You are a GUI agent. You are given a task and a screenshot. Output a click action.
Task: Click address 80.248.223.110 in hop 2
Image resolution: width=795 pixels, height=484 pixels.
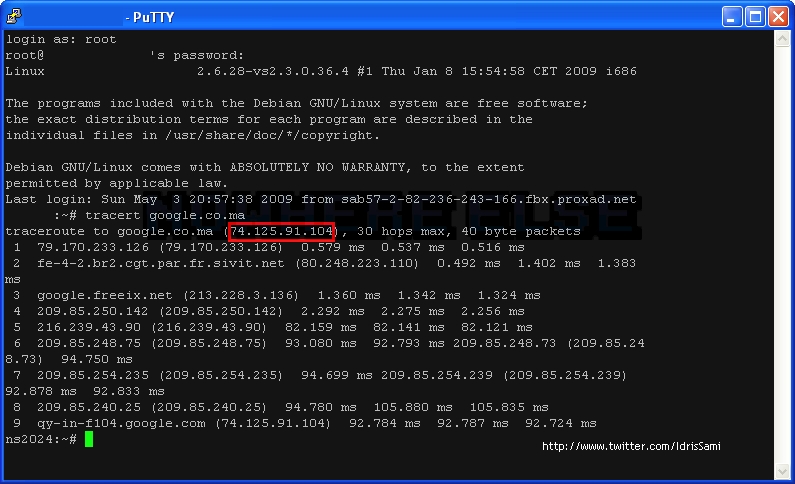click(x=356, y=264)
